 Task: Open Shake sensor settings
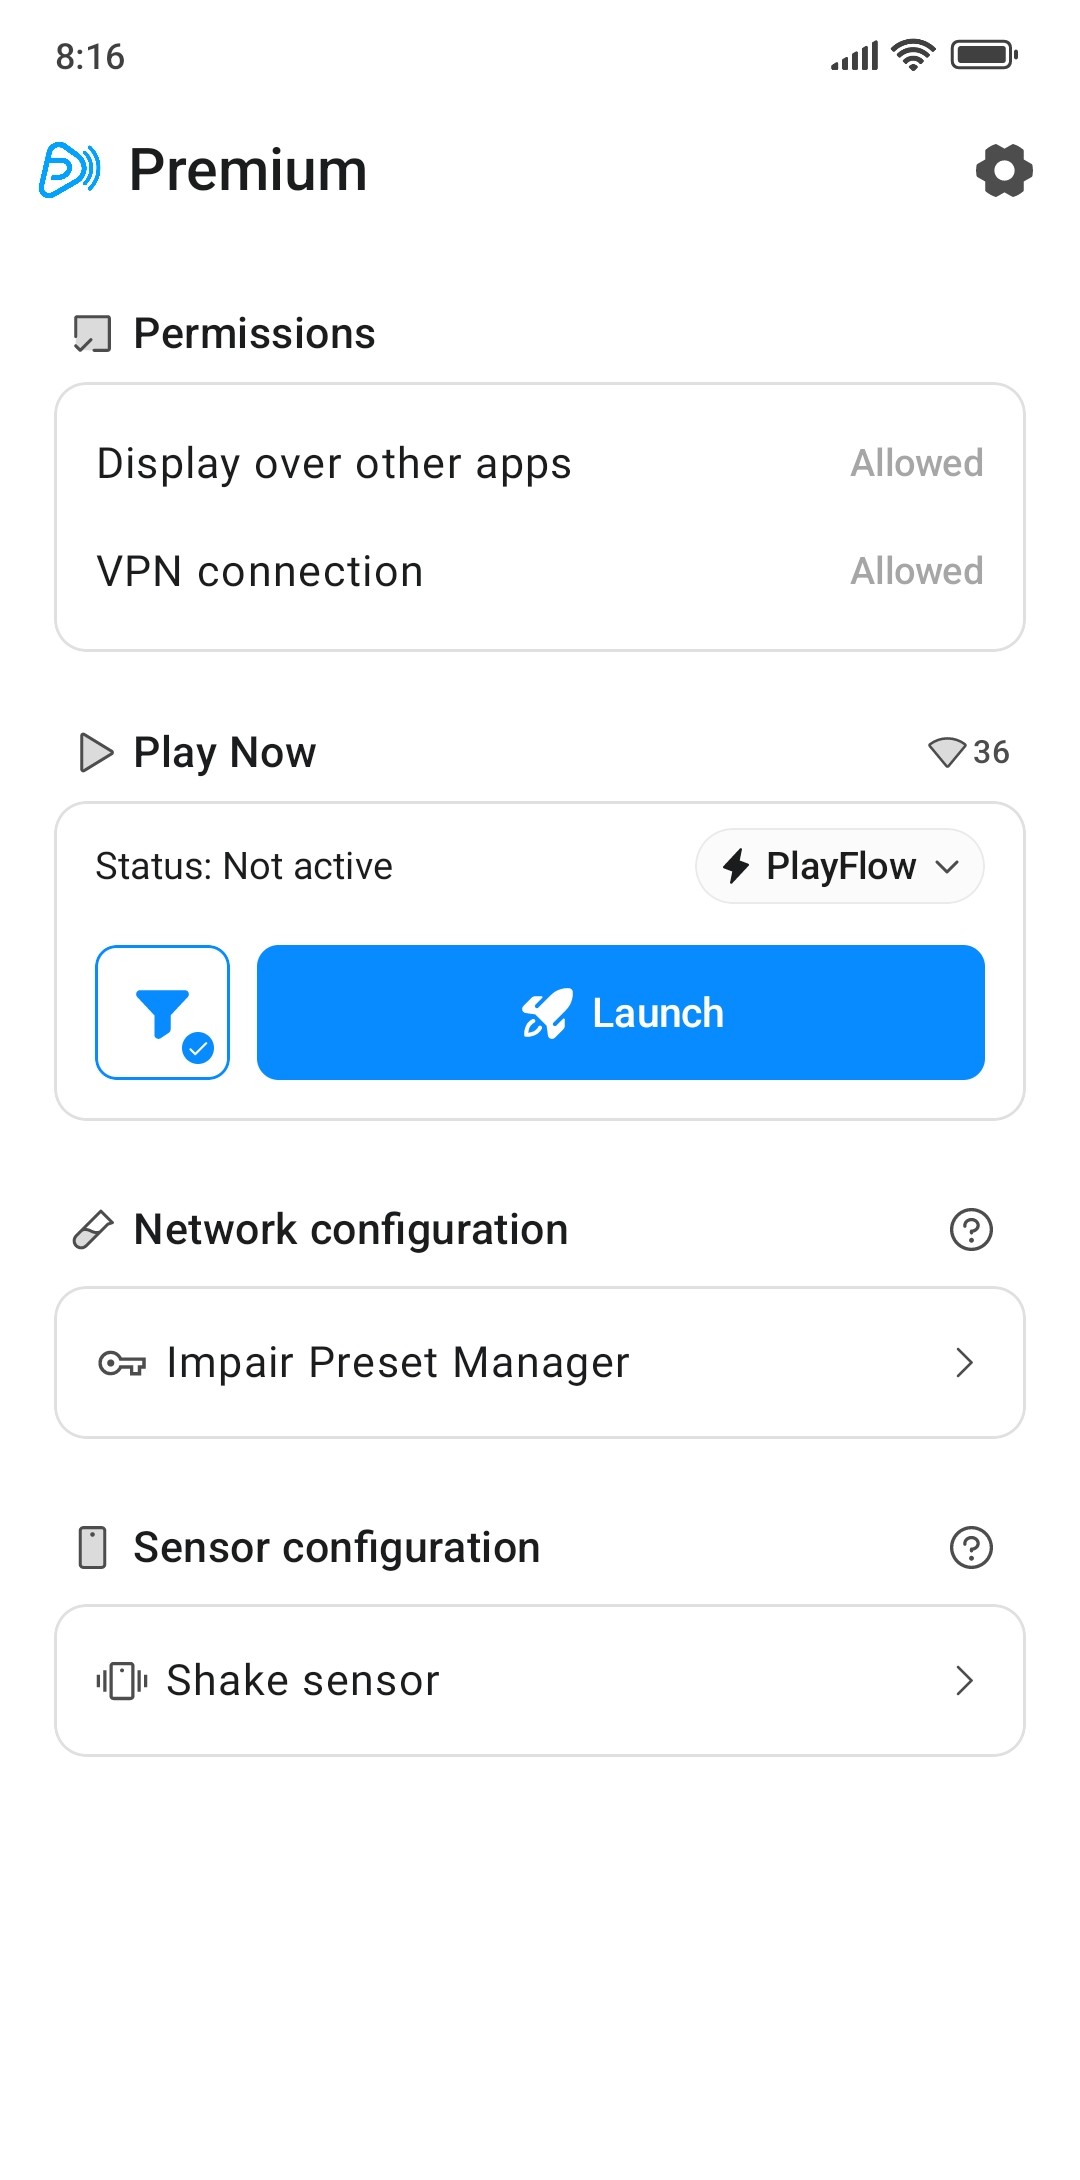pyautogui.click(x=303, y=1680)
